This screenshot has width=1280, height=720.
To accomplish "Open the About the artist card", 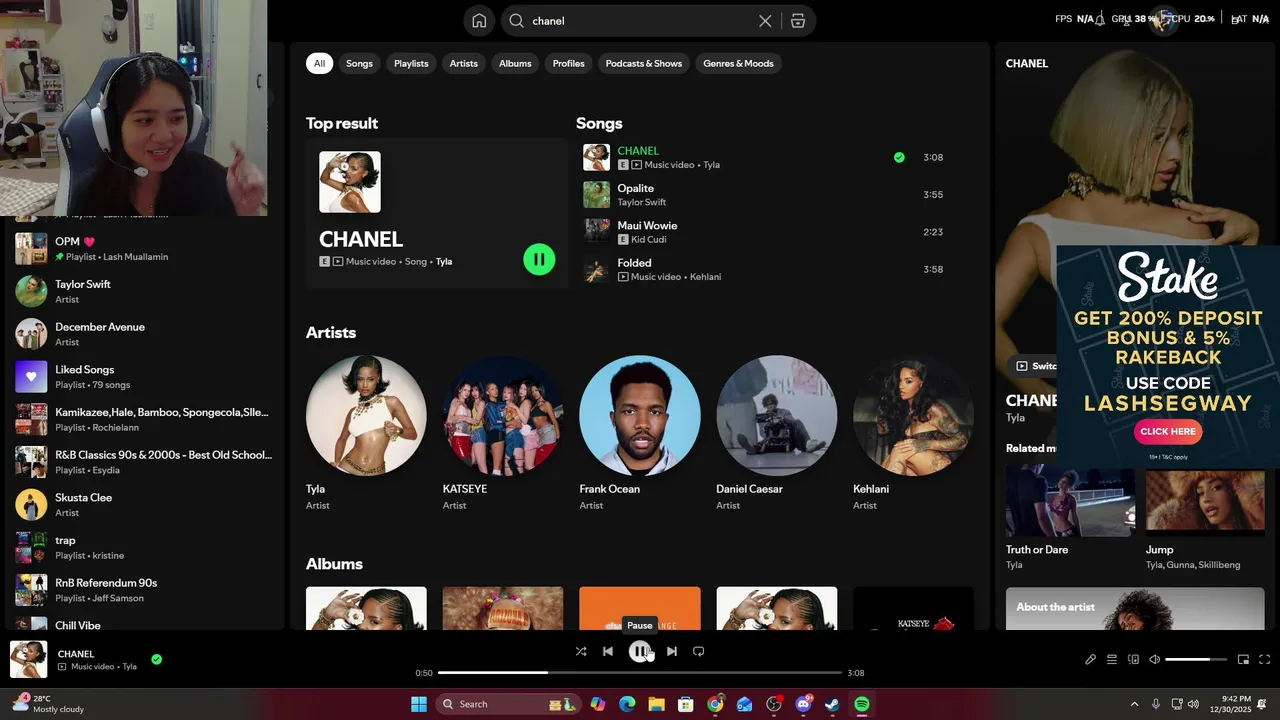I will point(1135,608).
